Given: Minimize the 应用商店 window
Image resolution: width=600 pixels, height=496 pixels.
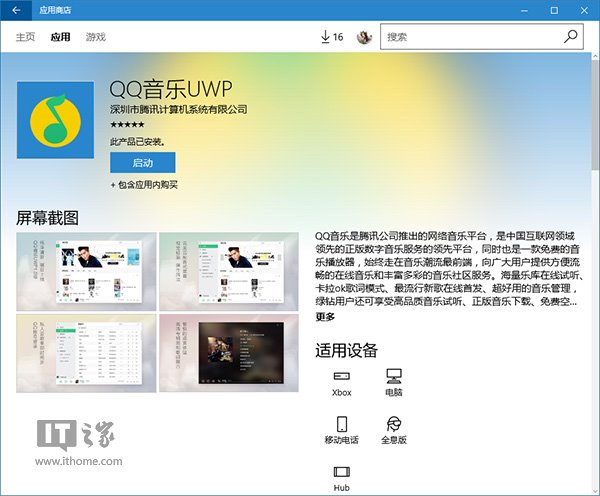Looking at the screenshot, I should point(524,10).
